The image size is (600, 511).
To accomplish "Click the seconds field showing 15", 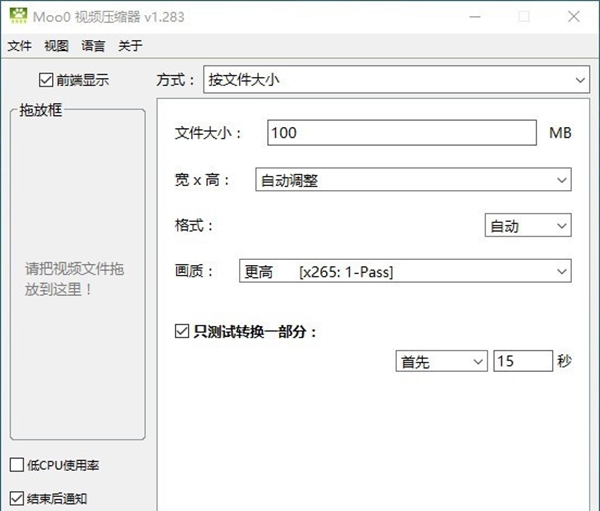I will pos(523,361).
